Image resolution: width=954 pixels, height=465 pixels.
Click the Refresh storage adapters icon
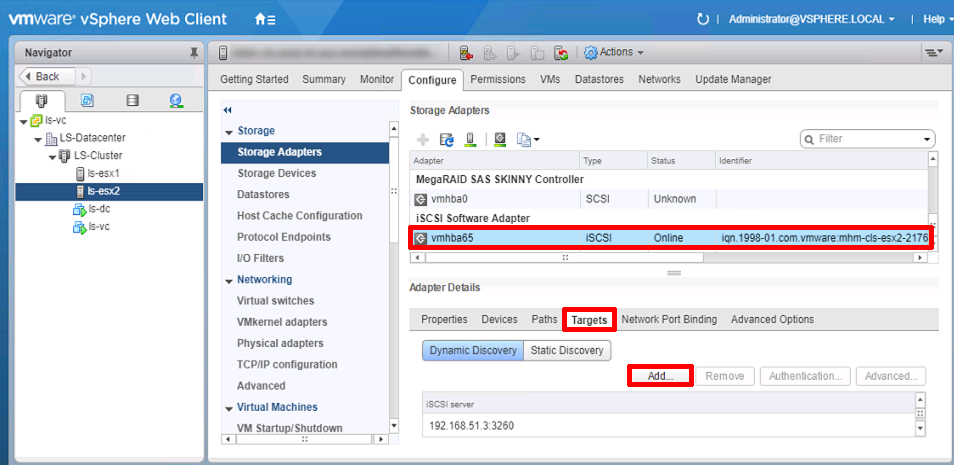click(x=447, y=140)
